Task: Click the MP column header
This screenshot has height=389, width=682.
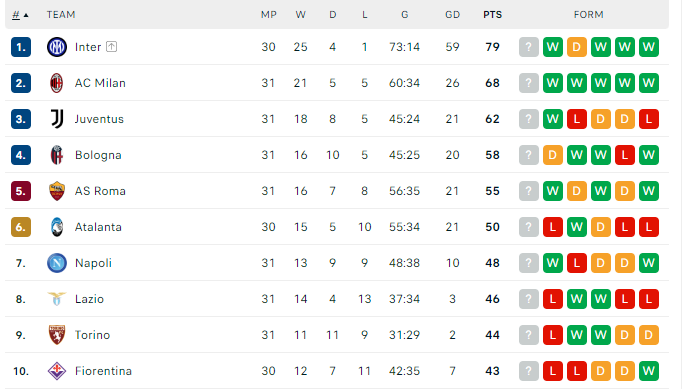Action: (x=268, y=15)
